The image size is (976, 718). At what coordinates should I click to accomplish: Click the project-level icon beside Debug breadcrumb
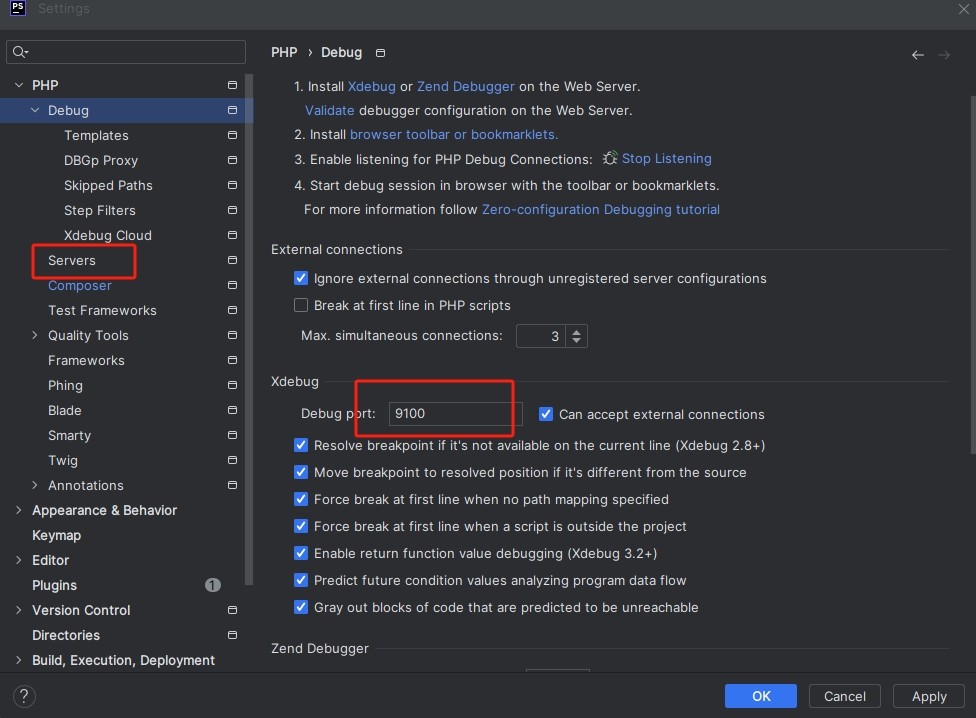coord(380,53)
